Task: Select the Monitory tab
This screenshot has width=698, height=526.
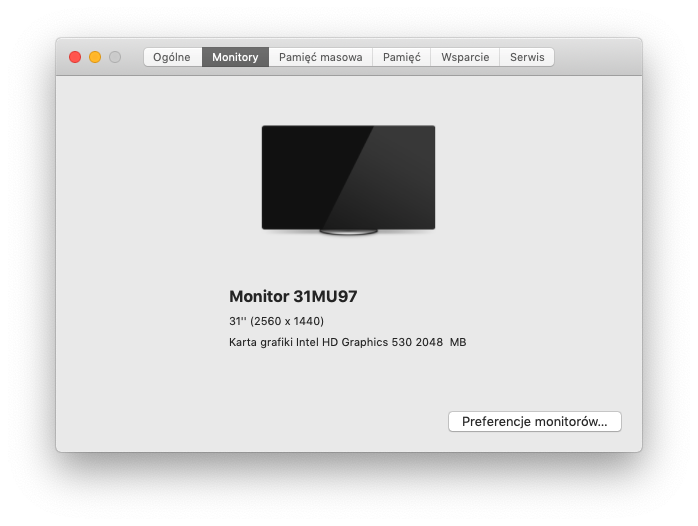Action: (x=235, y=57)
